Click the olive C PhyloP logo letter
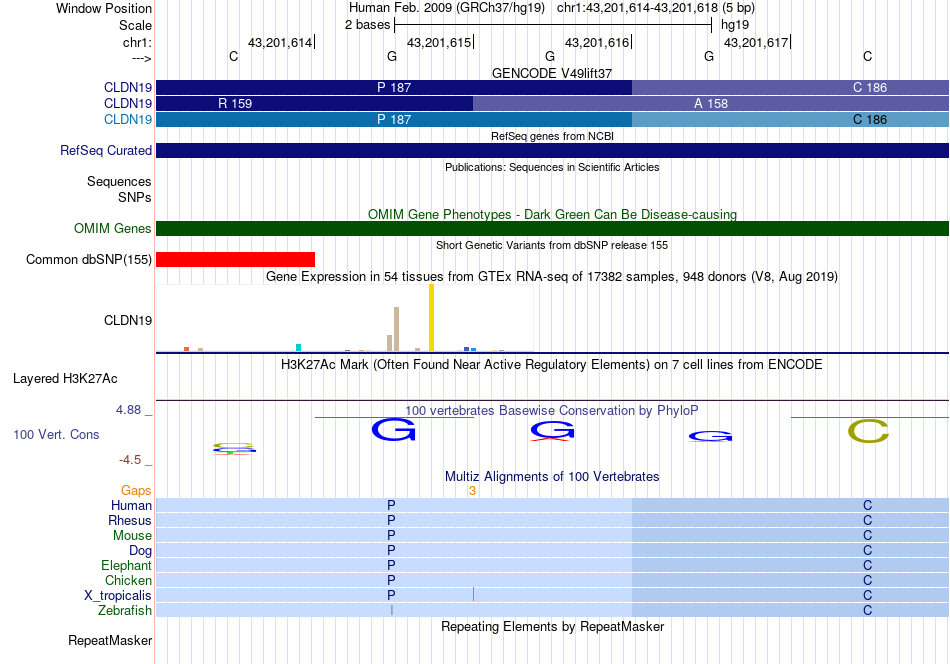The image size is (950, 664). pos(868,431)
